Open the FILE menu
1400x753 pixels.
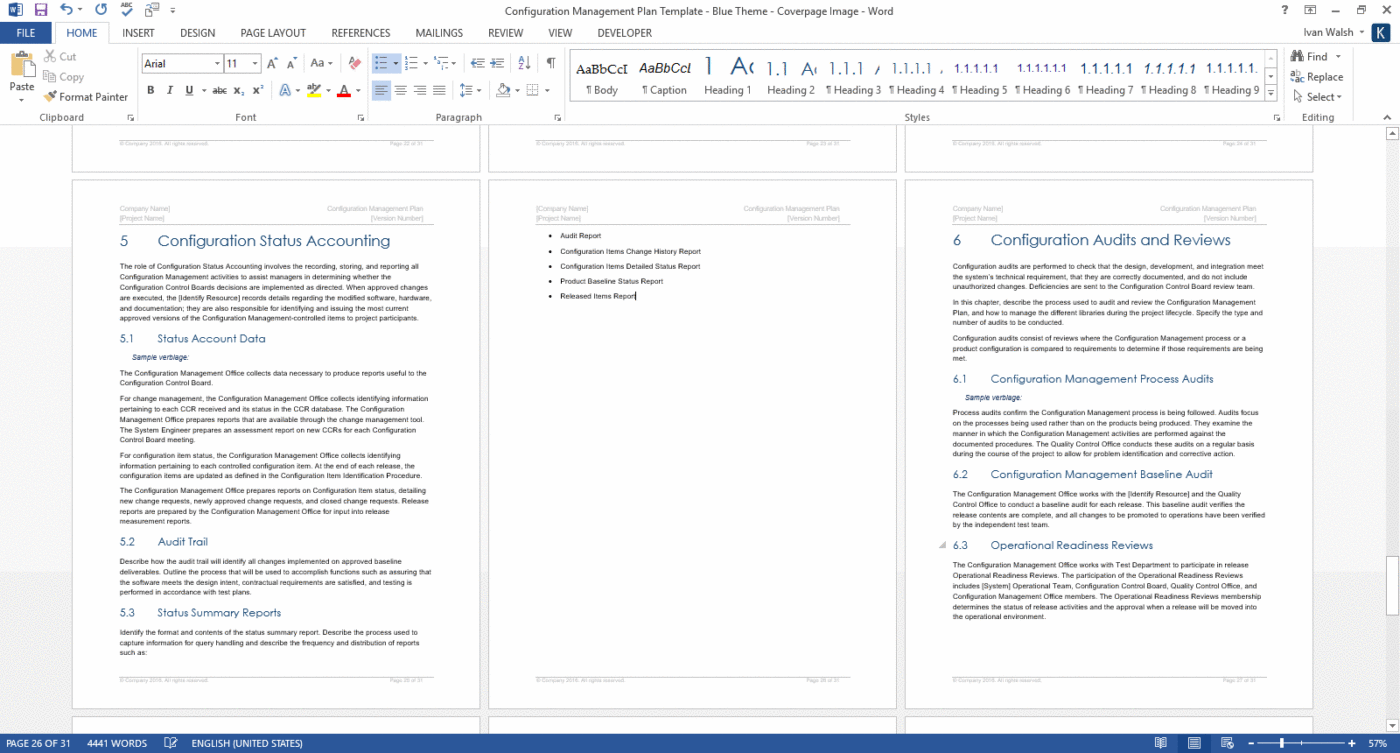[x=26, y=32]
